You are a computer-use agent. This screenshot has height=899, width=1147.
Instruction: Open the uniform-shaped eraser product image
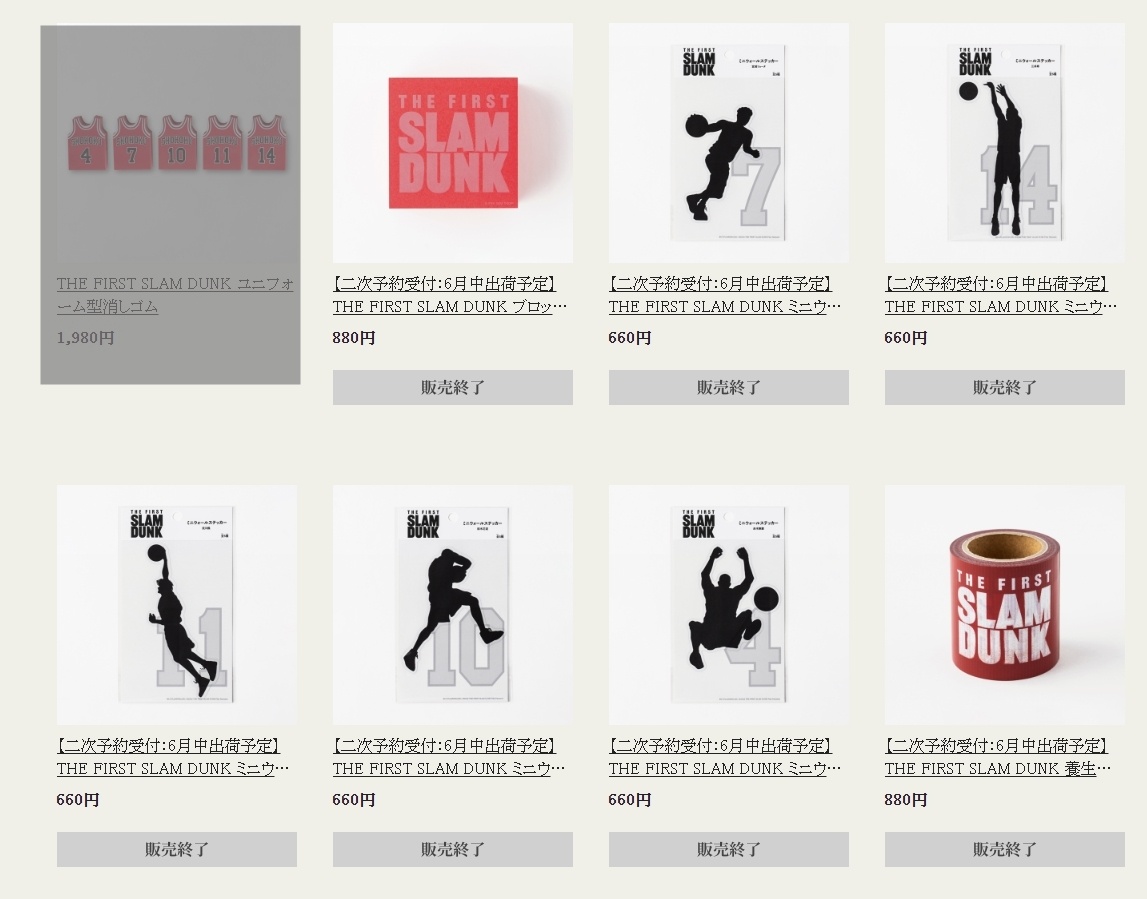tap(176, 143)
